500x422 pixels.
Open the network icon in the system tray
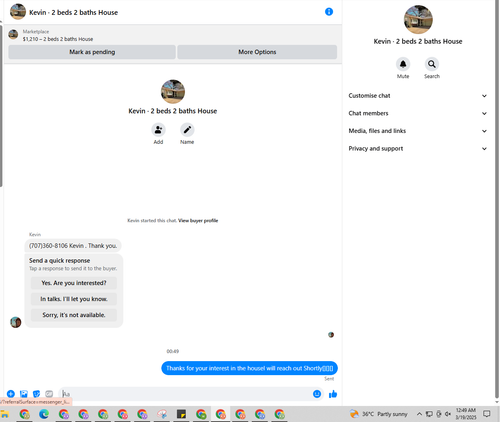tap(429, 414)
